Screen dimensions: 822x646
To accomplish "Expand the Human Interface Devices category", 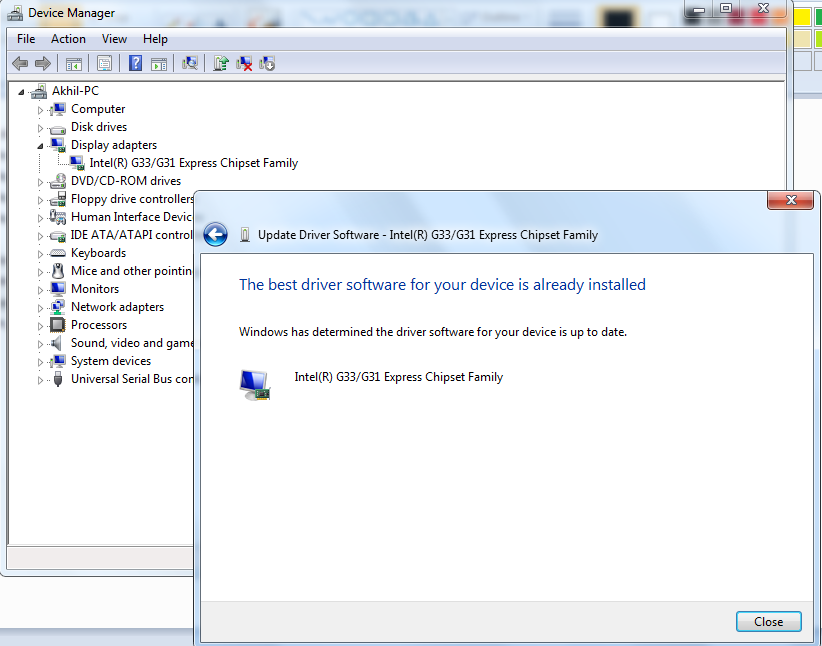I will point(40,218).
